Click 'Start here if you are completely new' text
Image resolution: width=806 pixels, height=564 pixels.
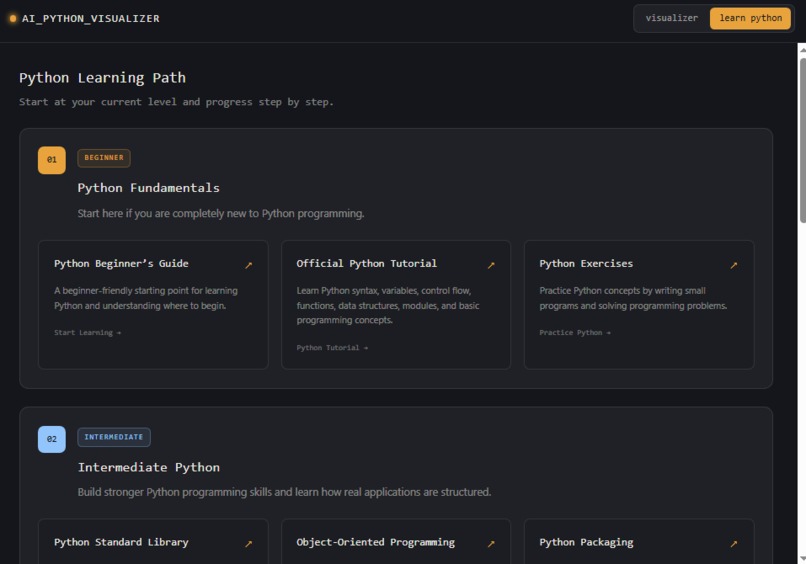[x=221, y=213]
